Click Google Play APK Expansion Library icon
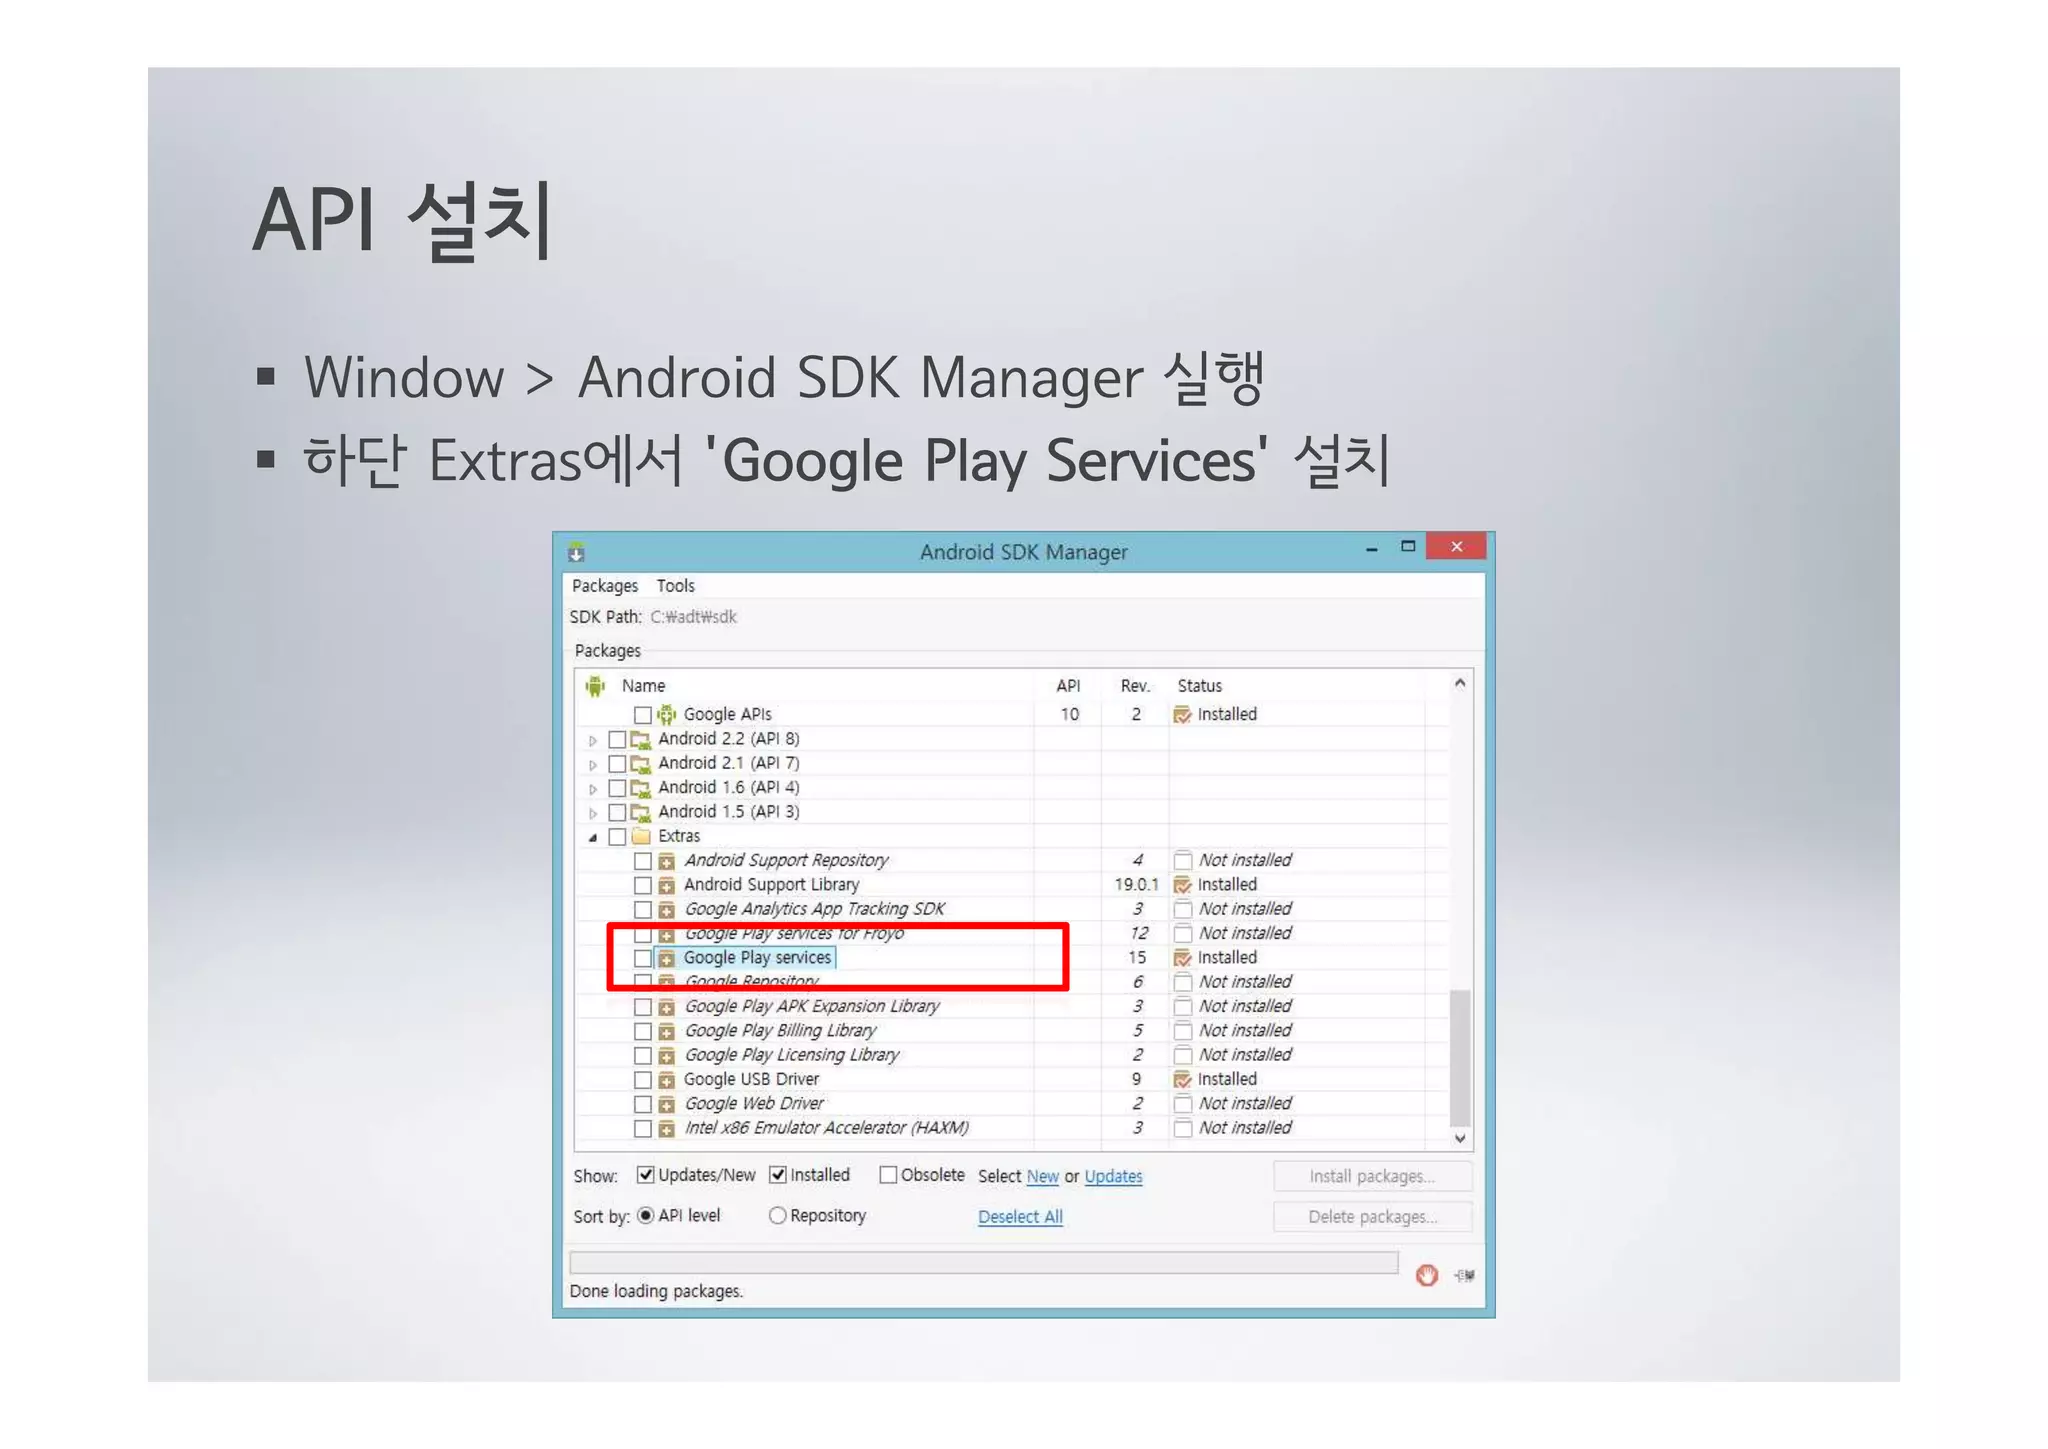Viewport: 2048px width, 1449px height. (667, 1008)
